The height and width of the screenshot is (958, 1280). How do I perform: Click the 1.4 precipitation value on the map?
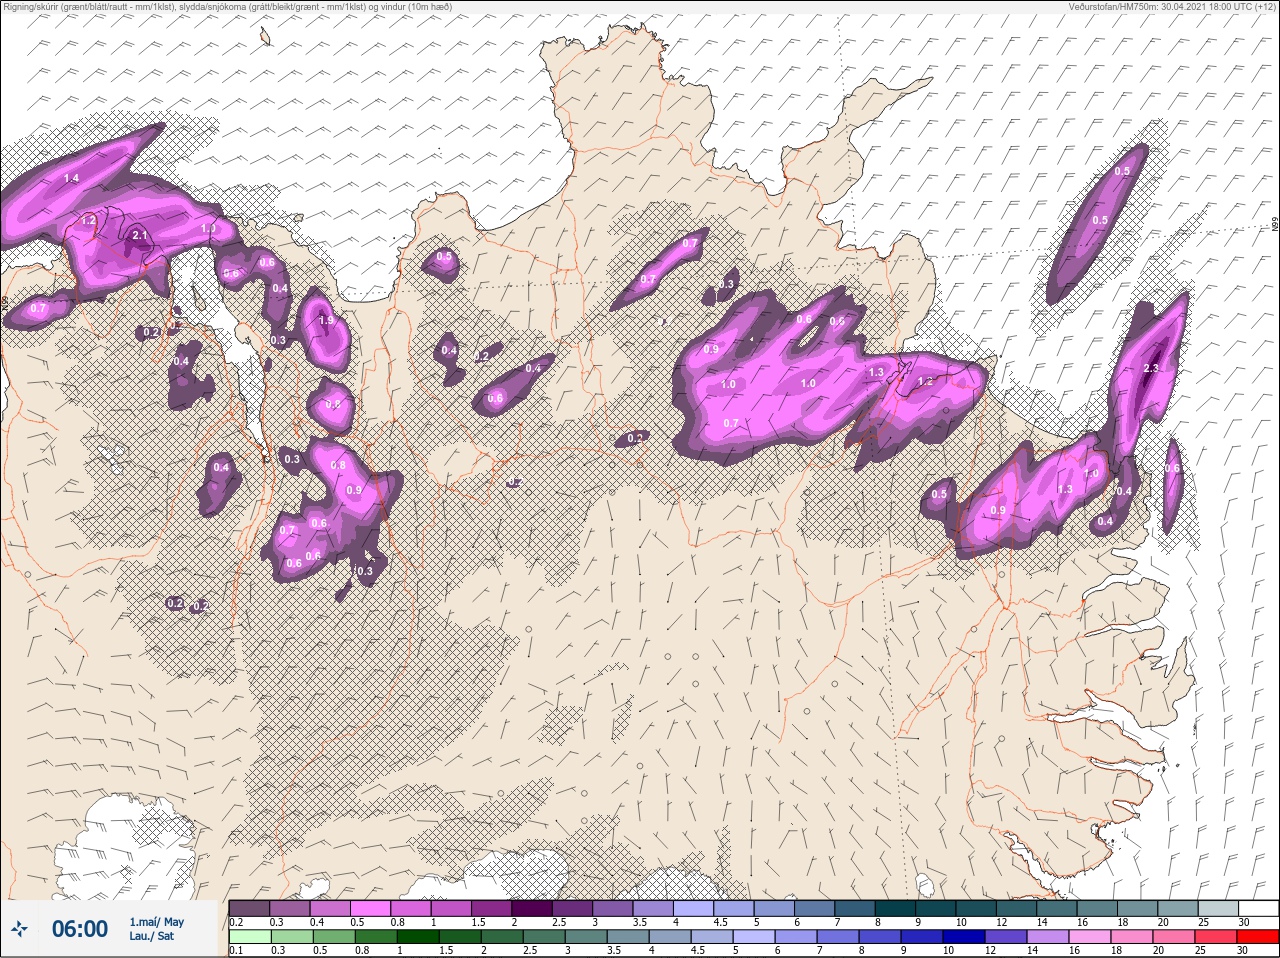(x=71, y=178)
